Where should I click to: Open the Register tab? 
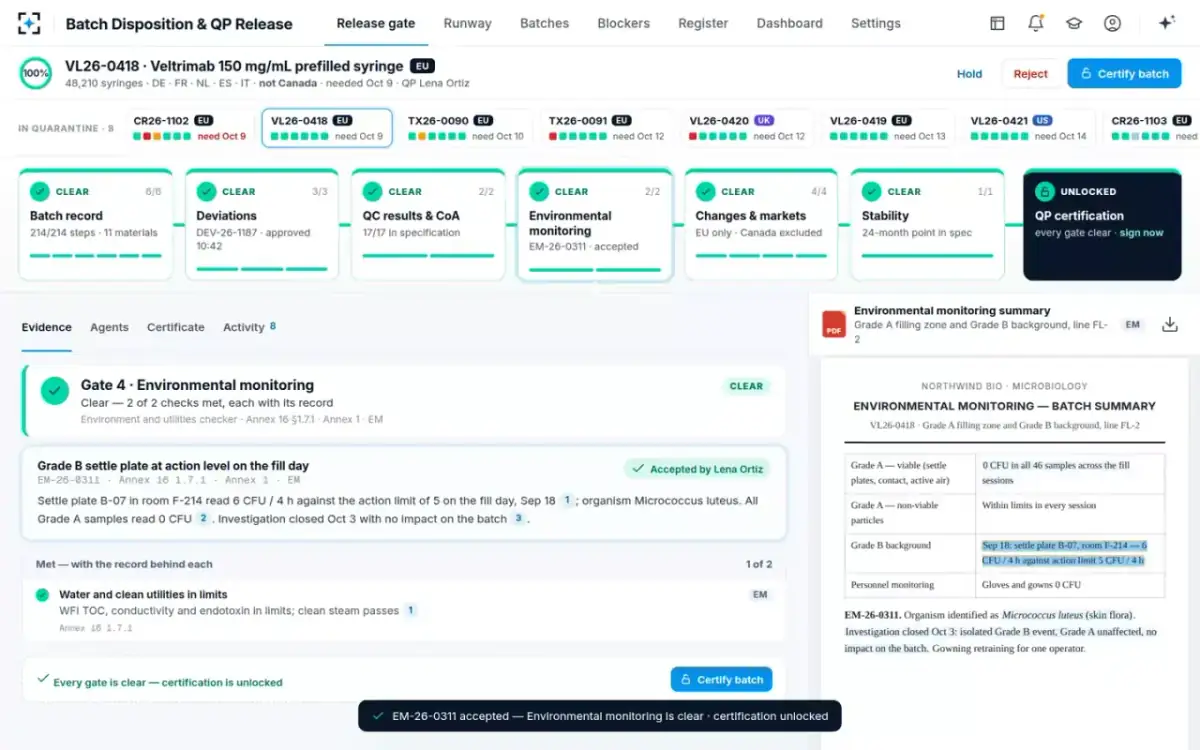pos(703,23)
